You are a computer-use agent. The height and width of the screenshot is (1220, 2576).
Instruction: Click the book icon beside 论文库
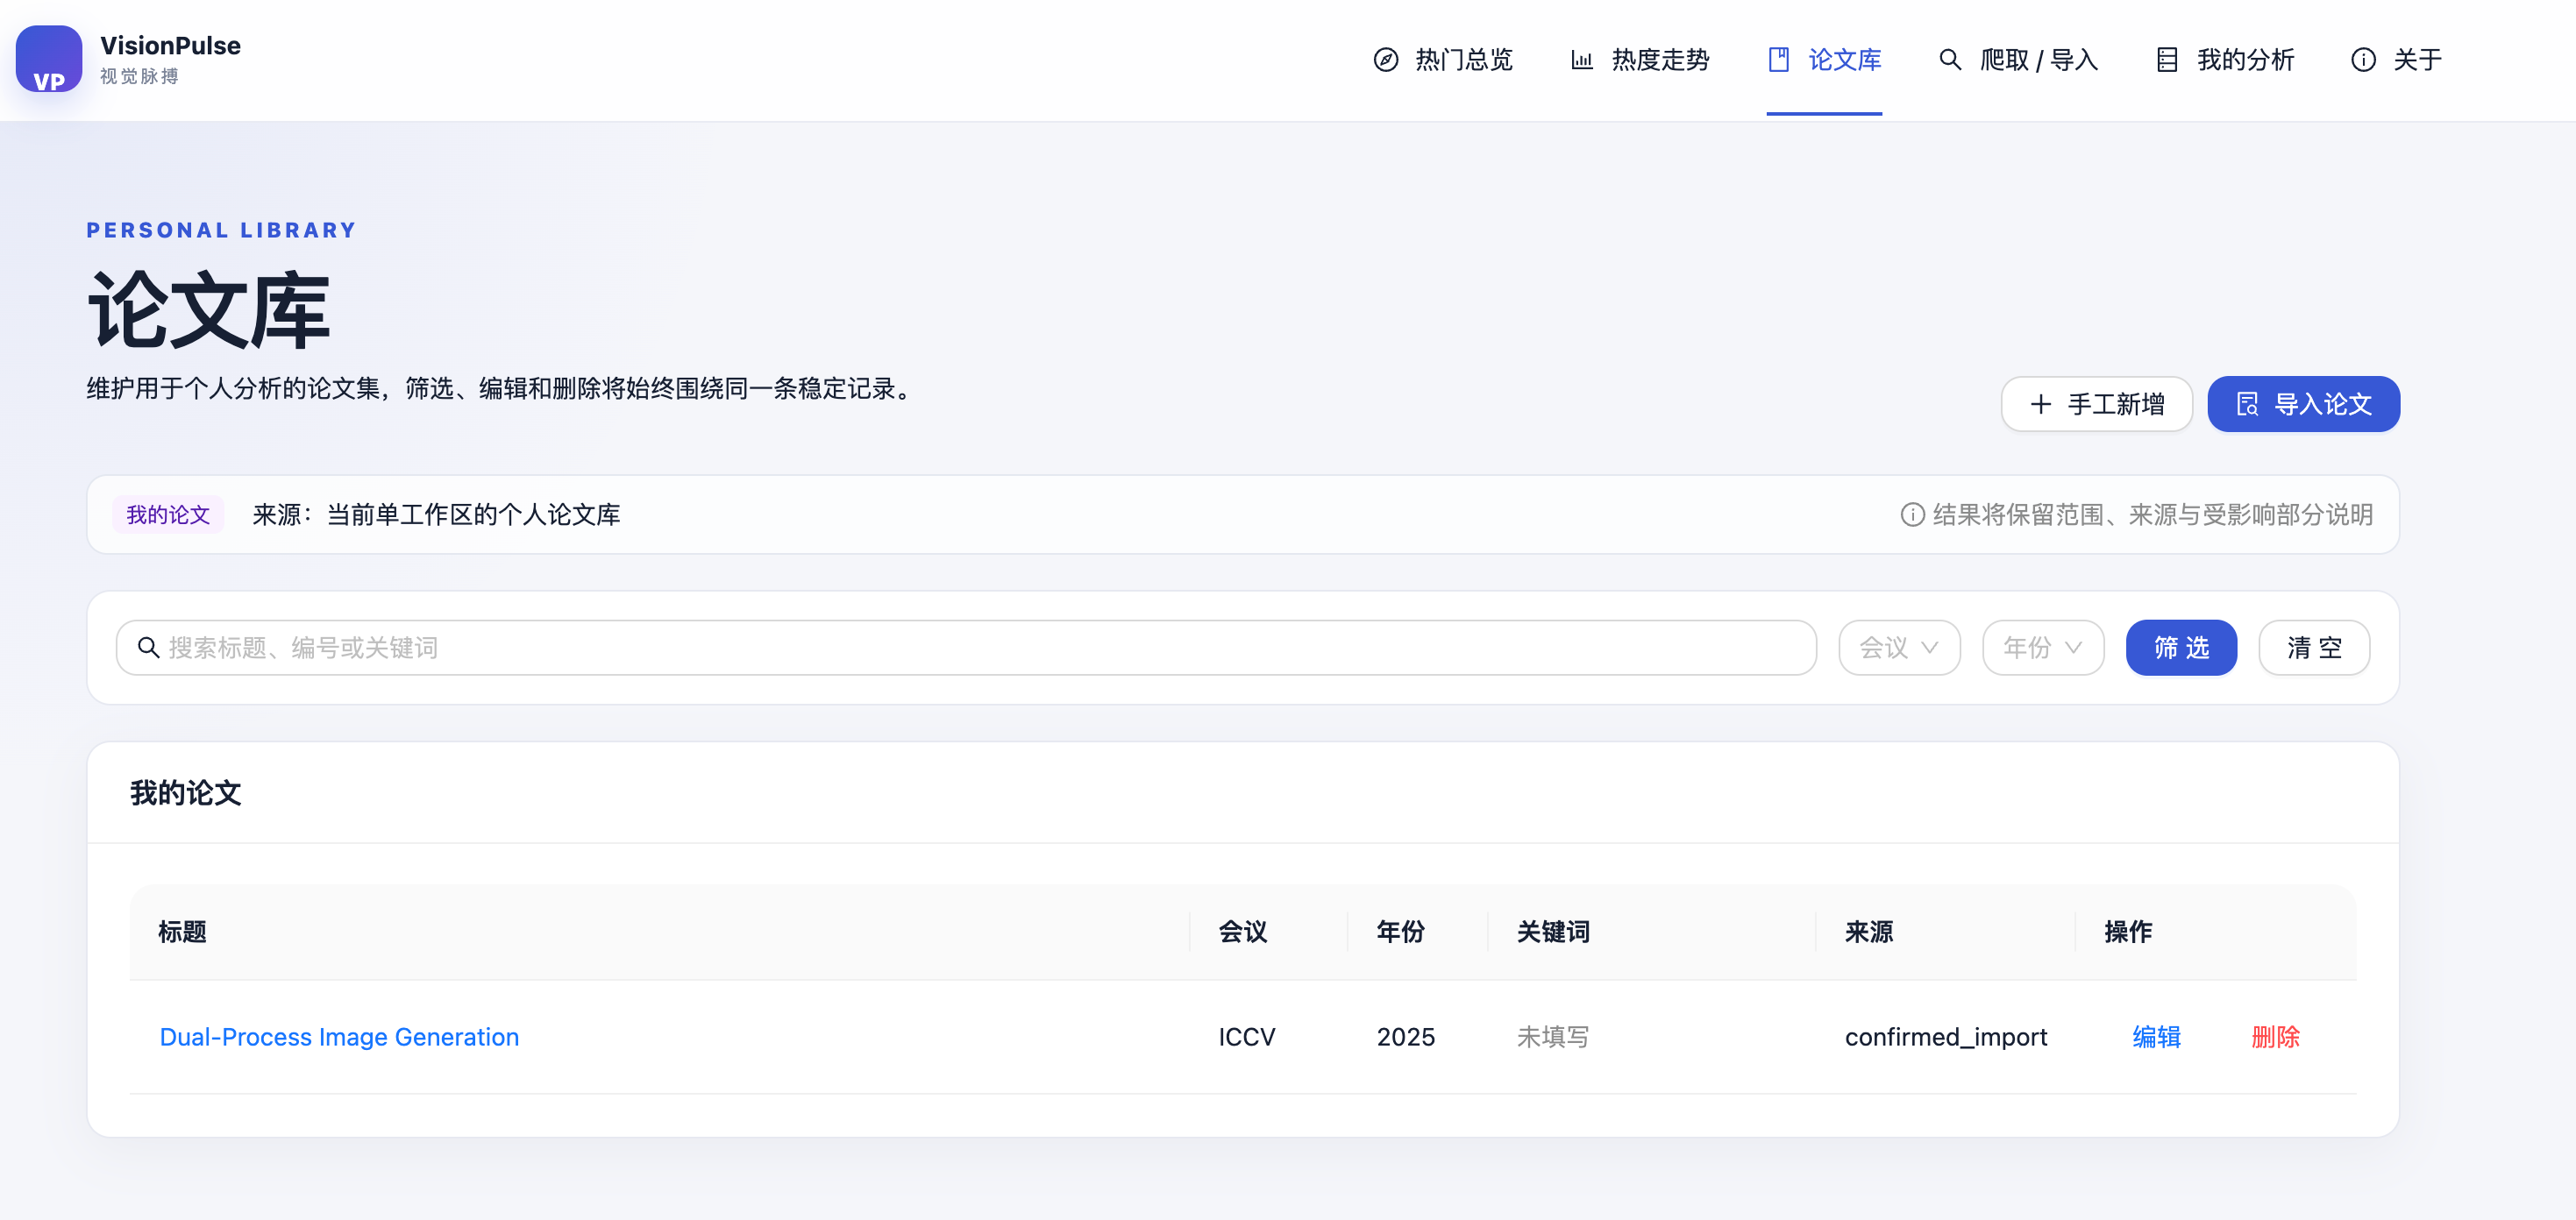tap(1779, 60)
